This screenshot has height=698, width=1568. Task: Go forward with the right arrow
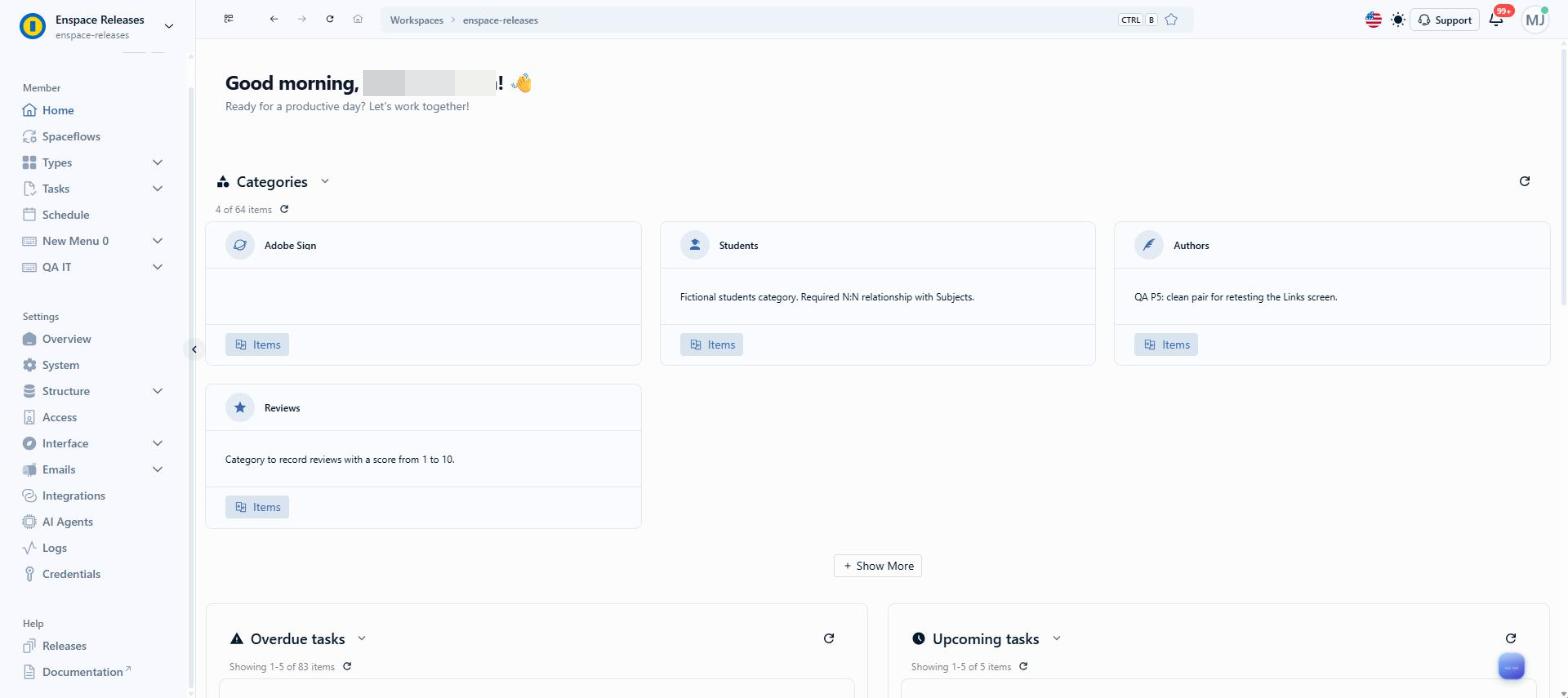point(301,19)
